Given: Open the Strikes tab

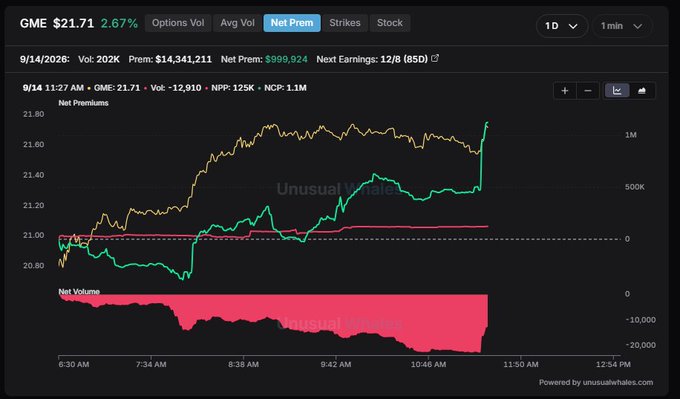Looking at the screenshot, I should (x=345, y=23).
